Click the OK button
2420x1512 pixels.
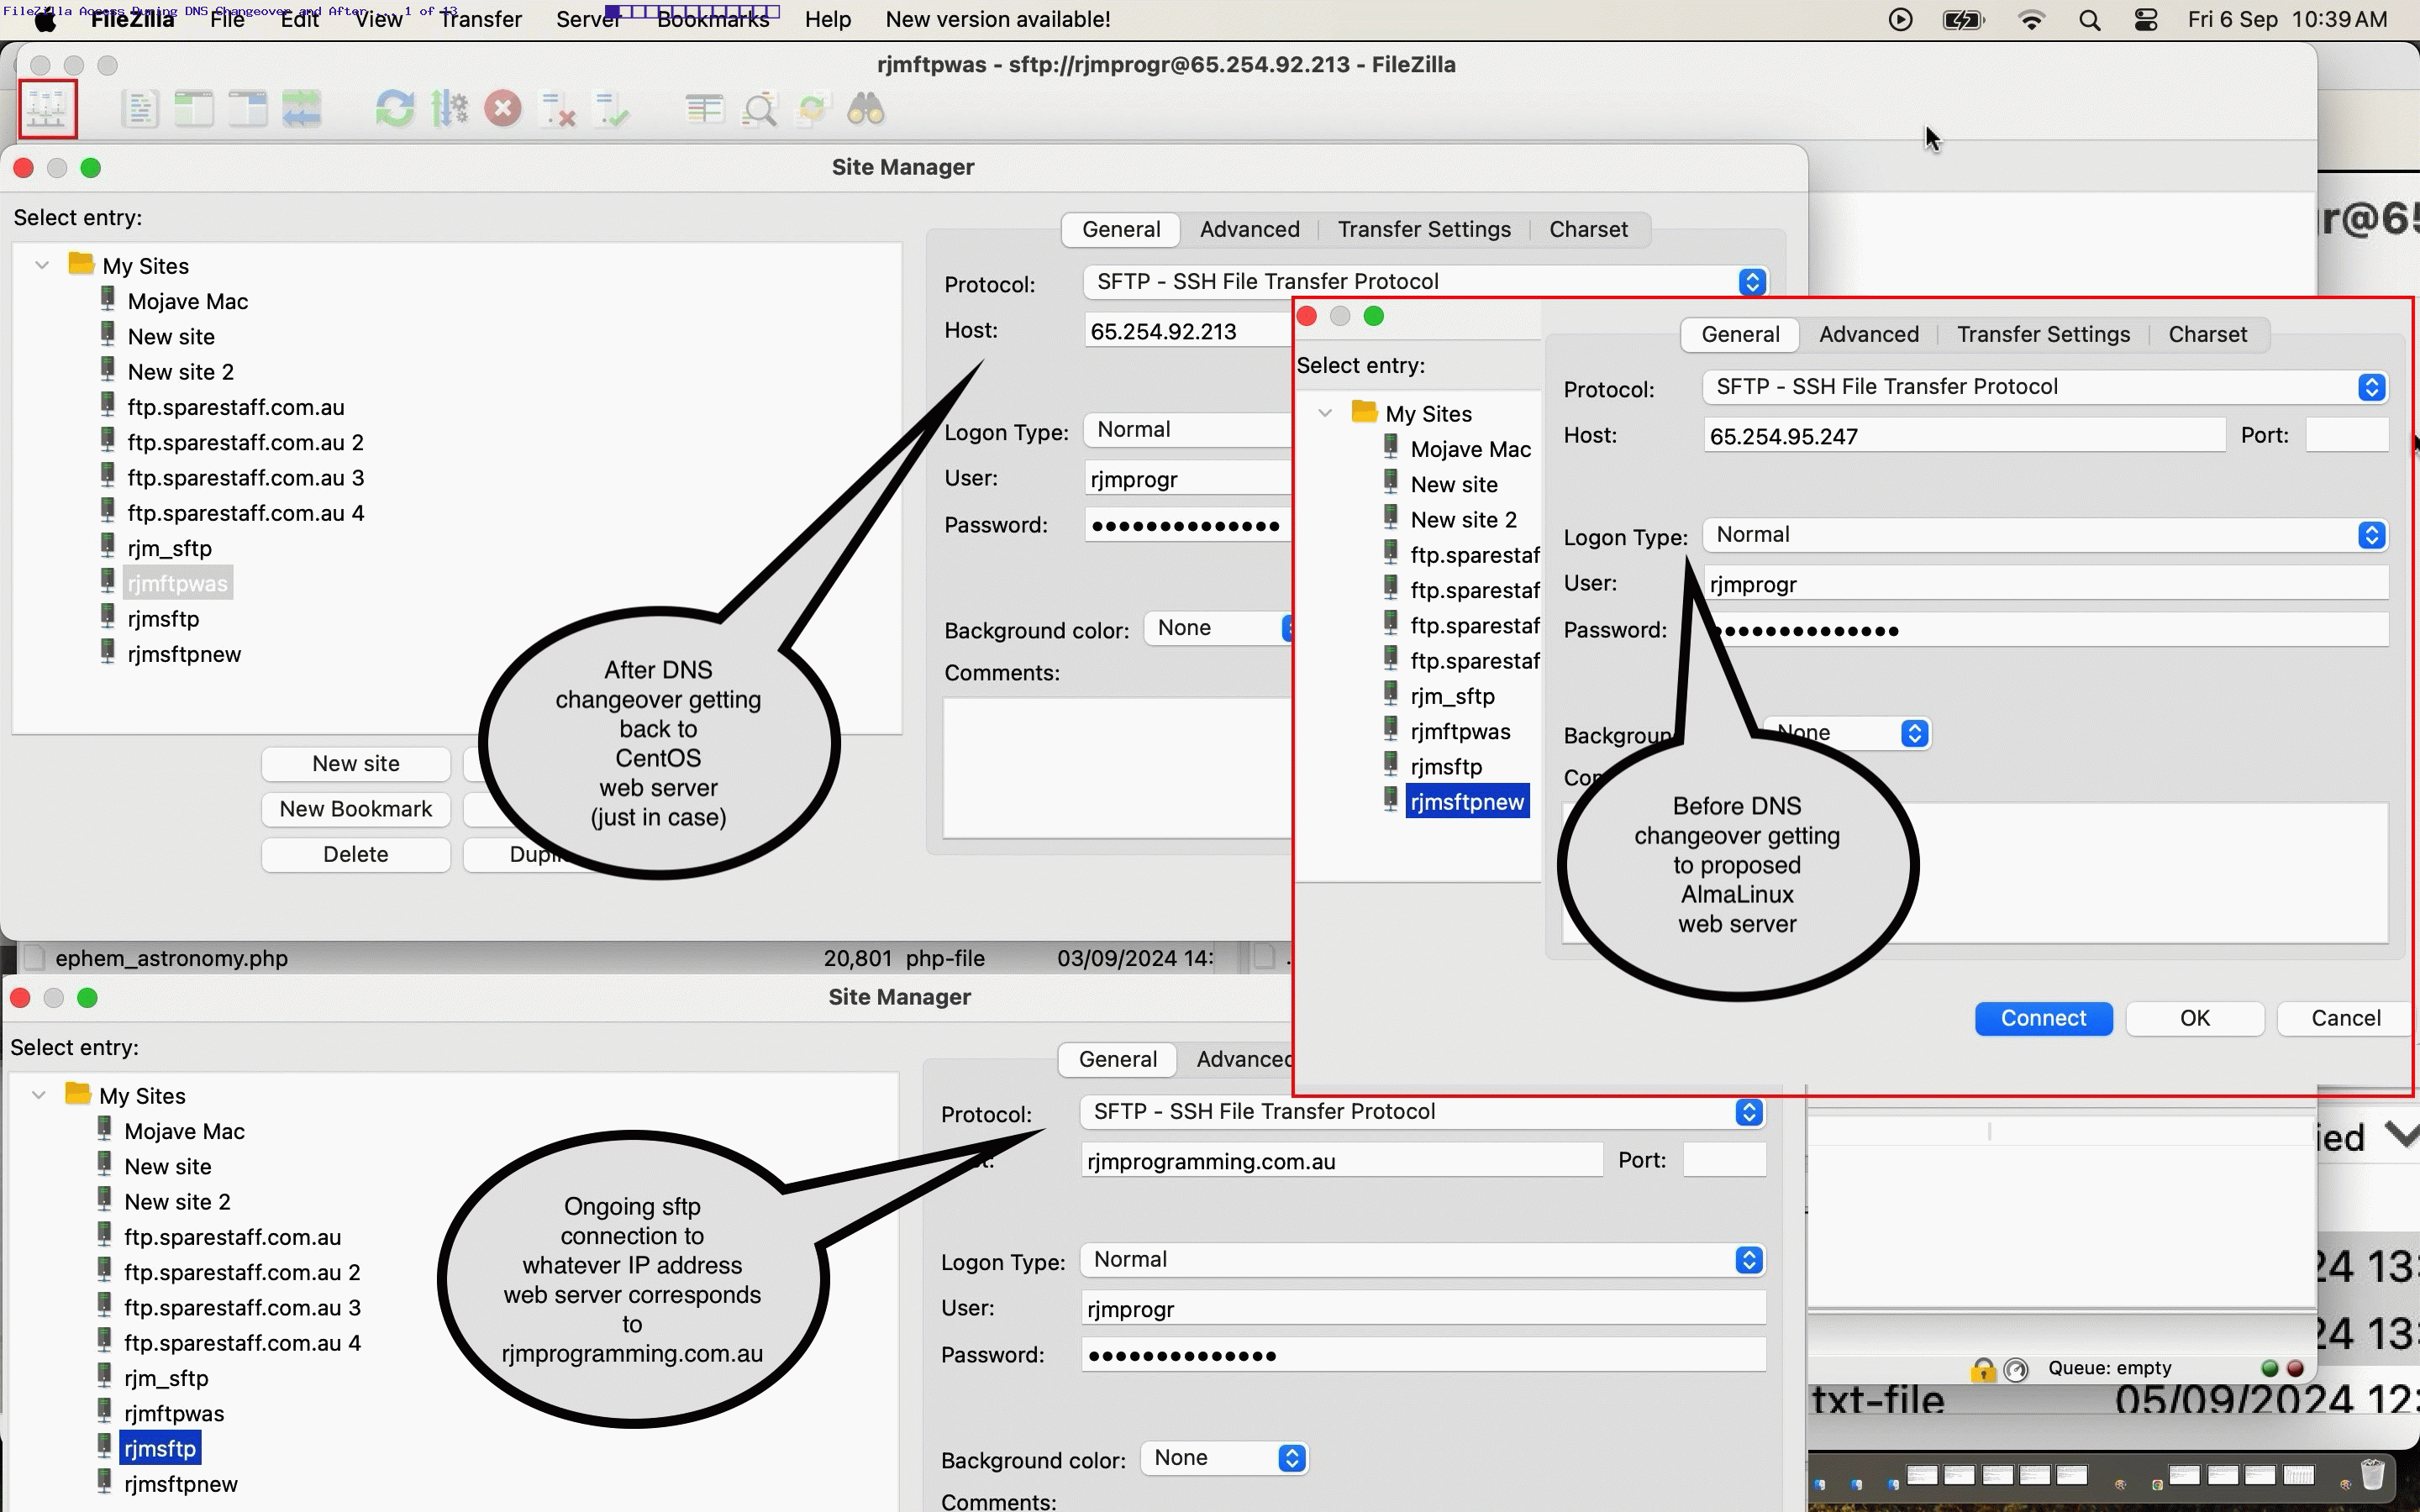point(2195,1018)
